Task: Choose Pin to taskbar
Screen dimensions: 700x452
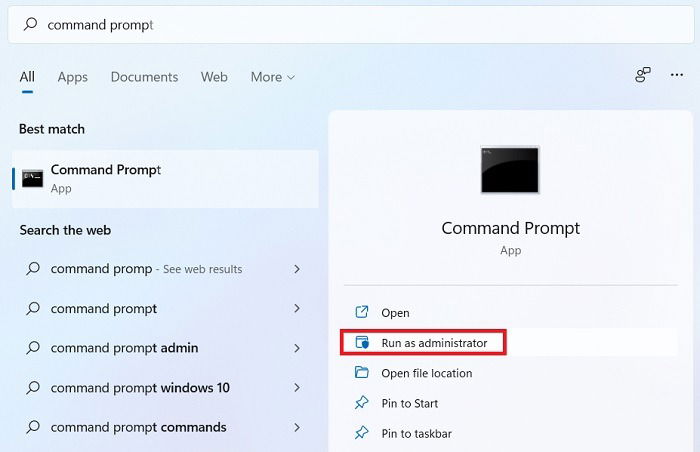Action: tap(511, 433)
